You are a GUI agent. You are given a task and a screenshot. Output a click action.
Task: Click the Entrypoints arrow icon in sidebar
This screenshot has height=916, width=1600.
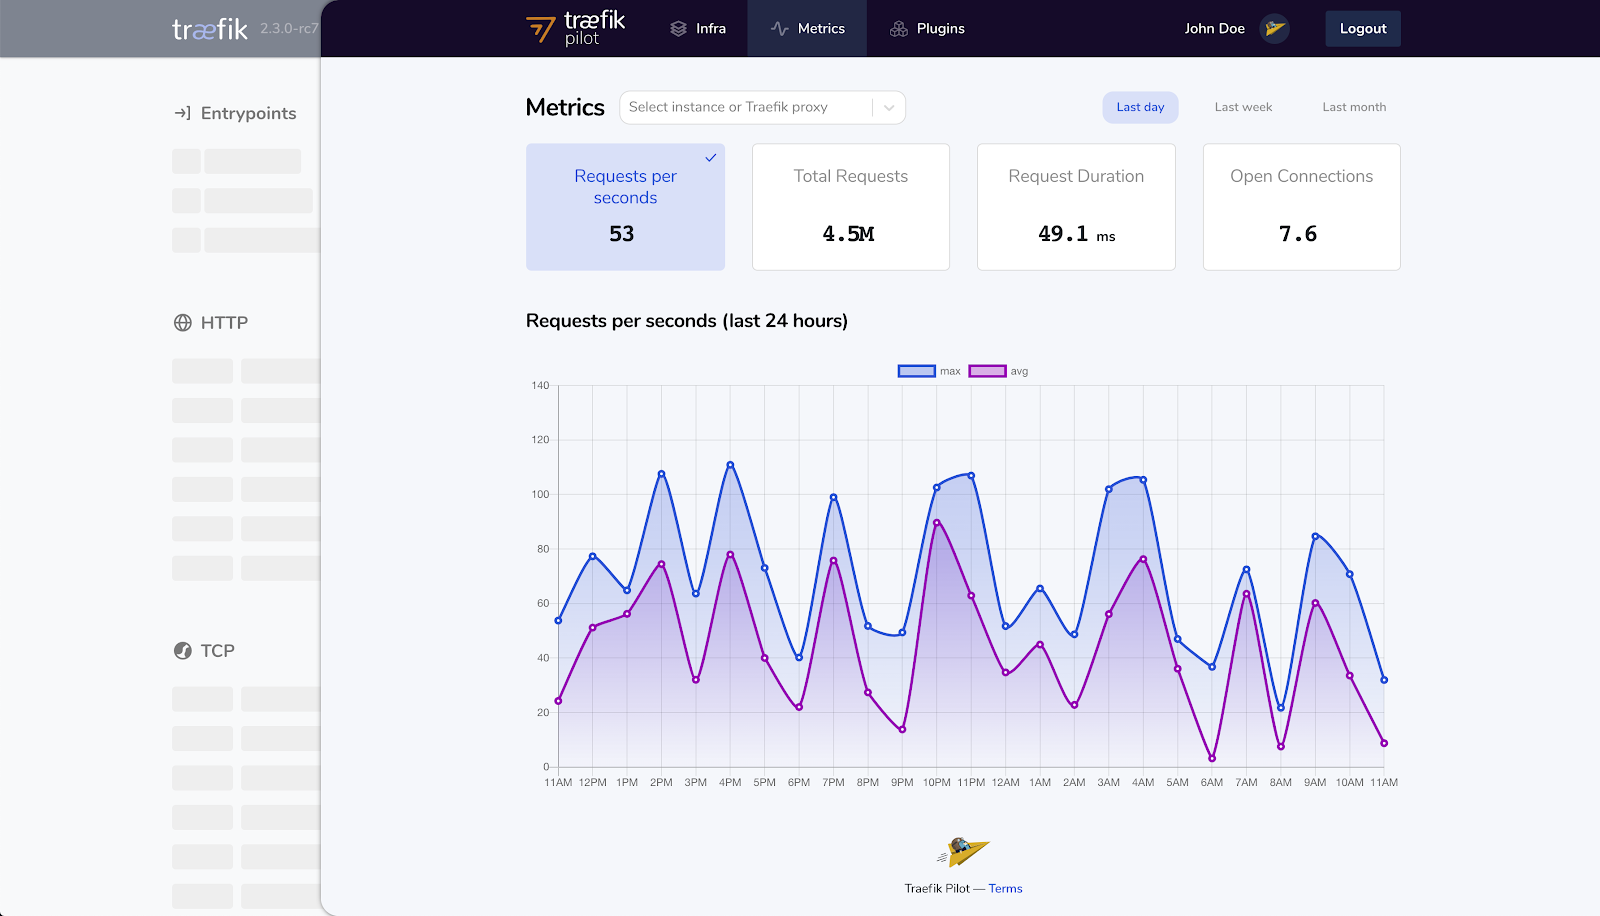click(183, 113)
